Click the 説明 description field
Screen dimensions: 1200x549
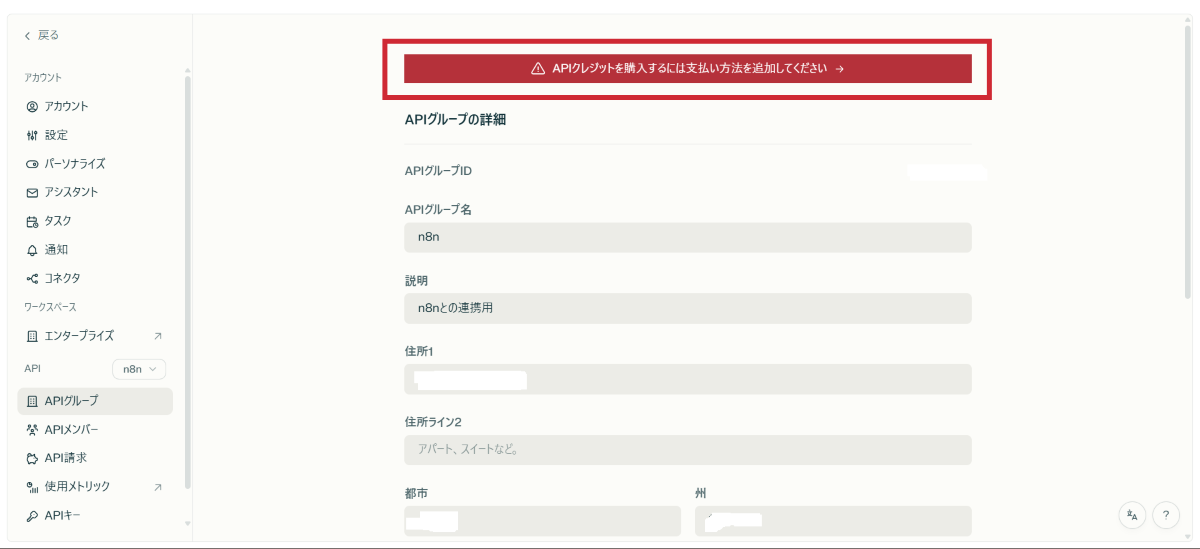(x=687, y=308)
